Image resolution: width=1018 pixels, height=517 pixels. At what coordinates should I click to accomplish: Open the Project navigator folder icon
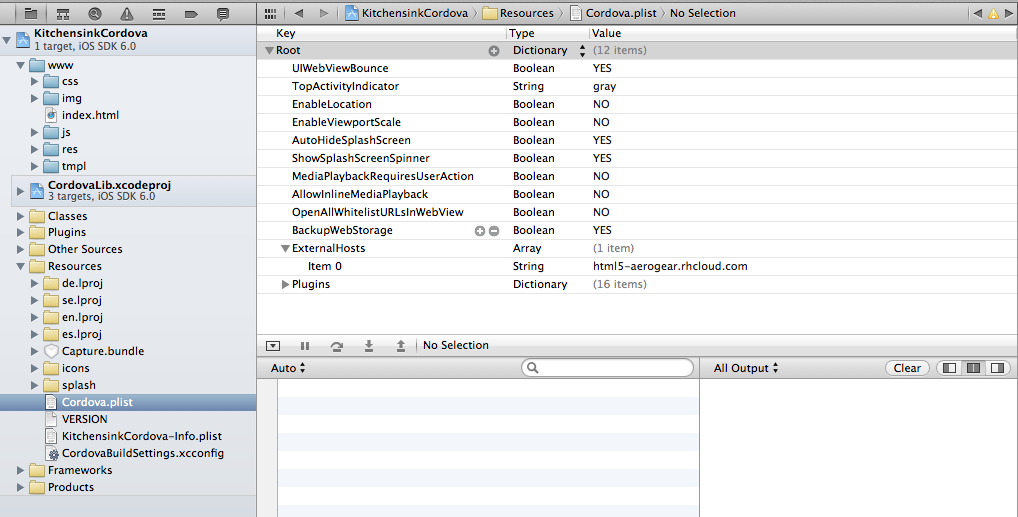pyautogui.click(x=31, y=13)
